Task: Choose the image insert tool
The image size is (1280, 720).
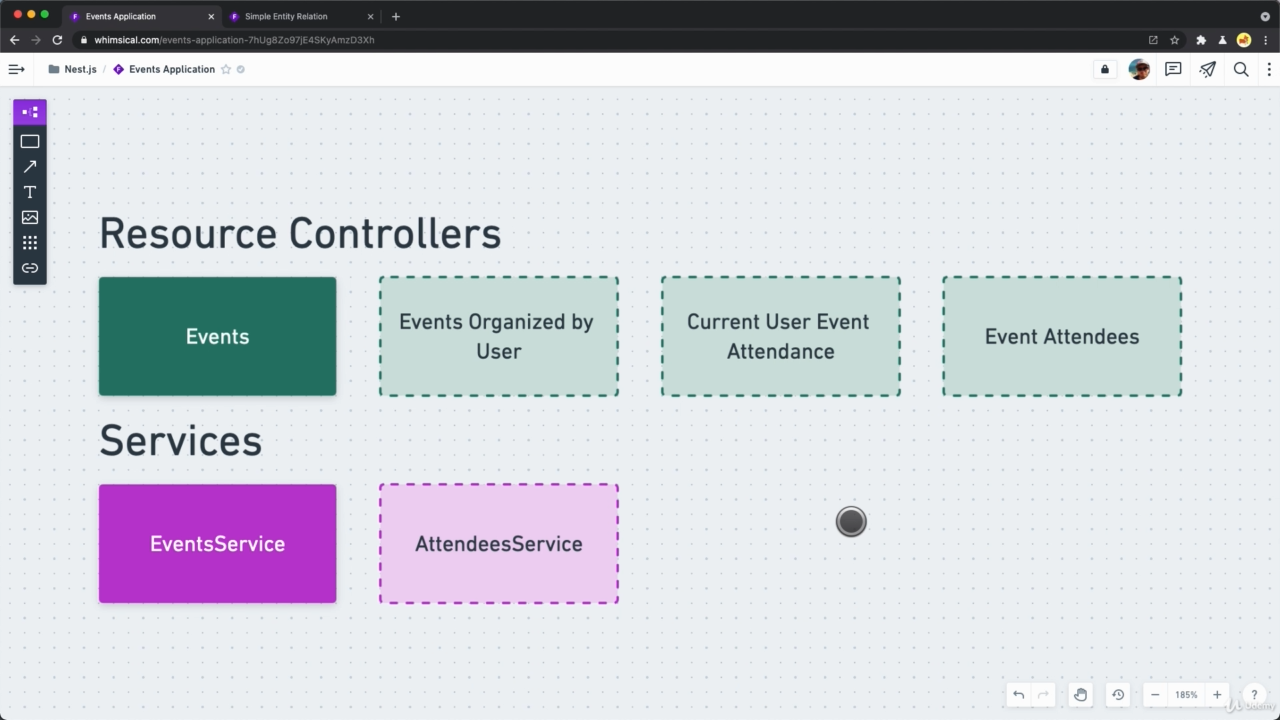Action: pos(30,217)
